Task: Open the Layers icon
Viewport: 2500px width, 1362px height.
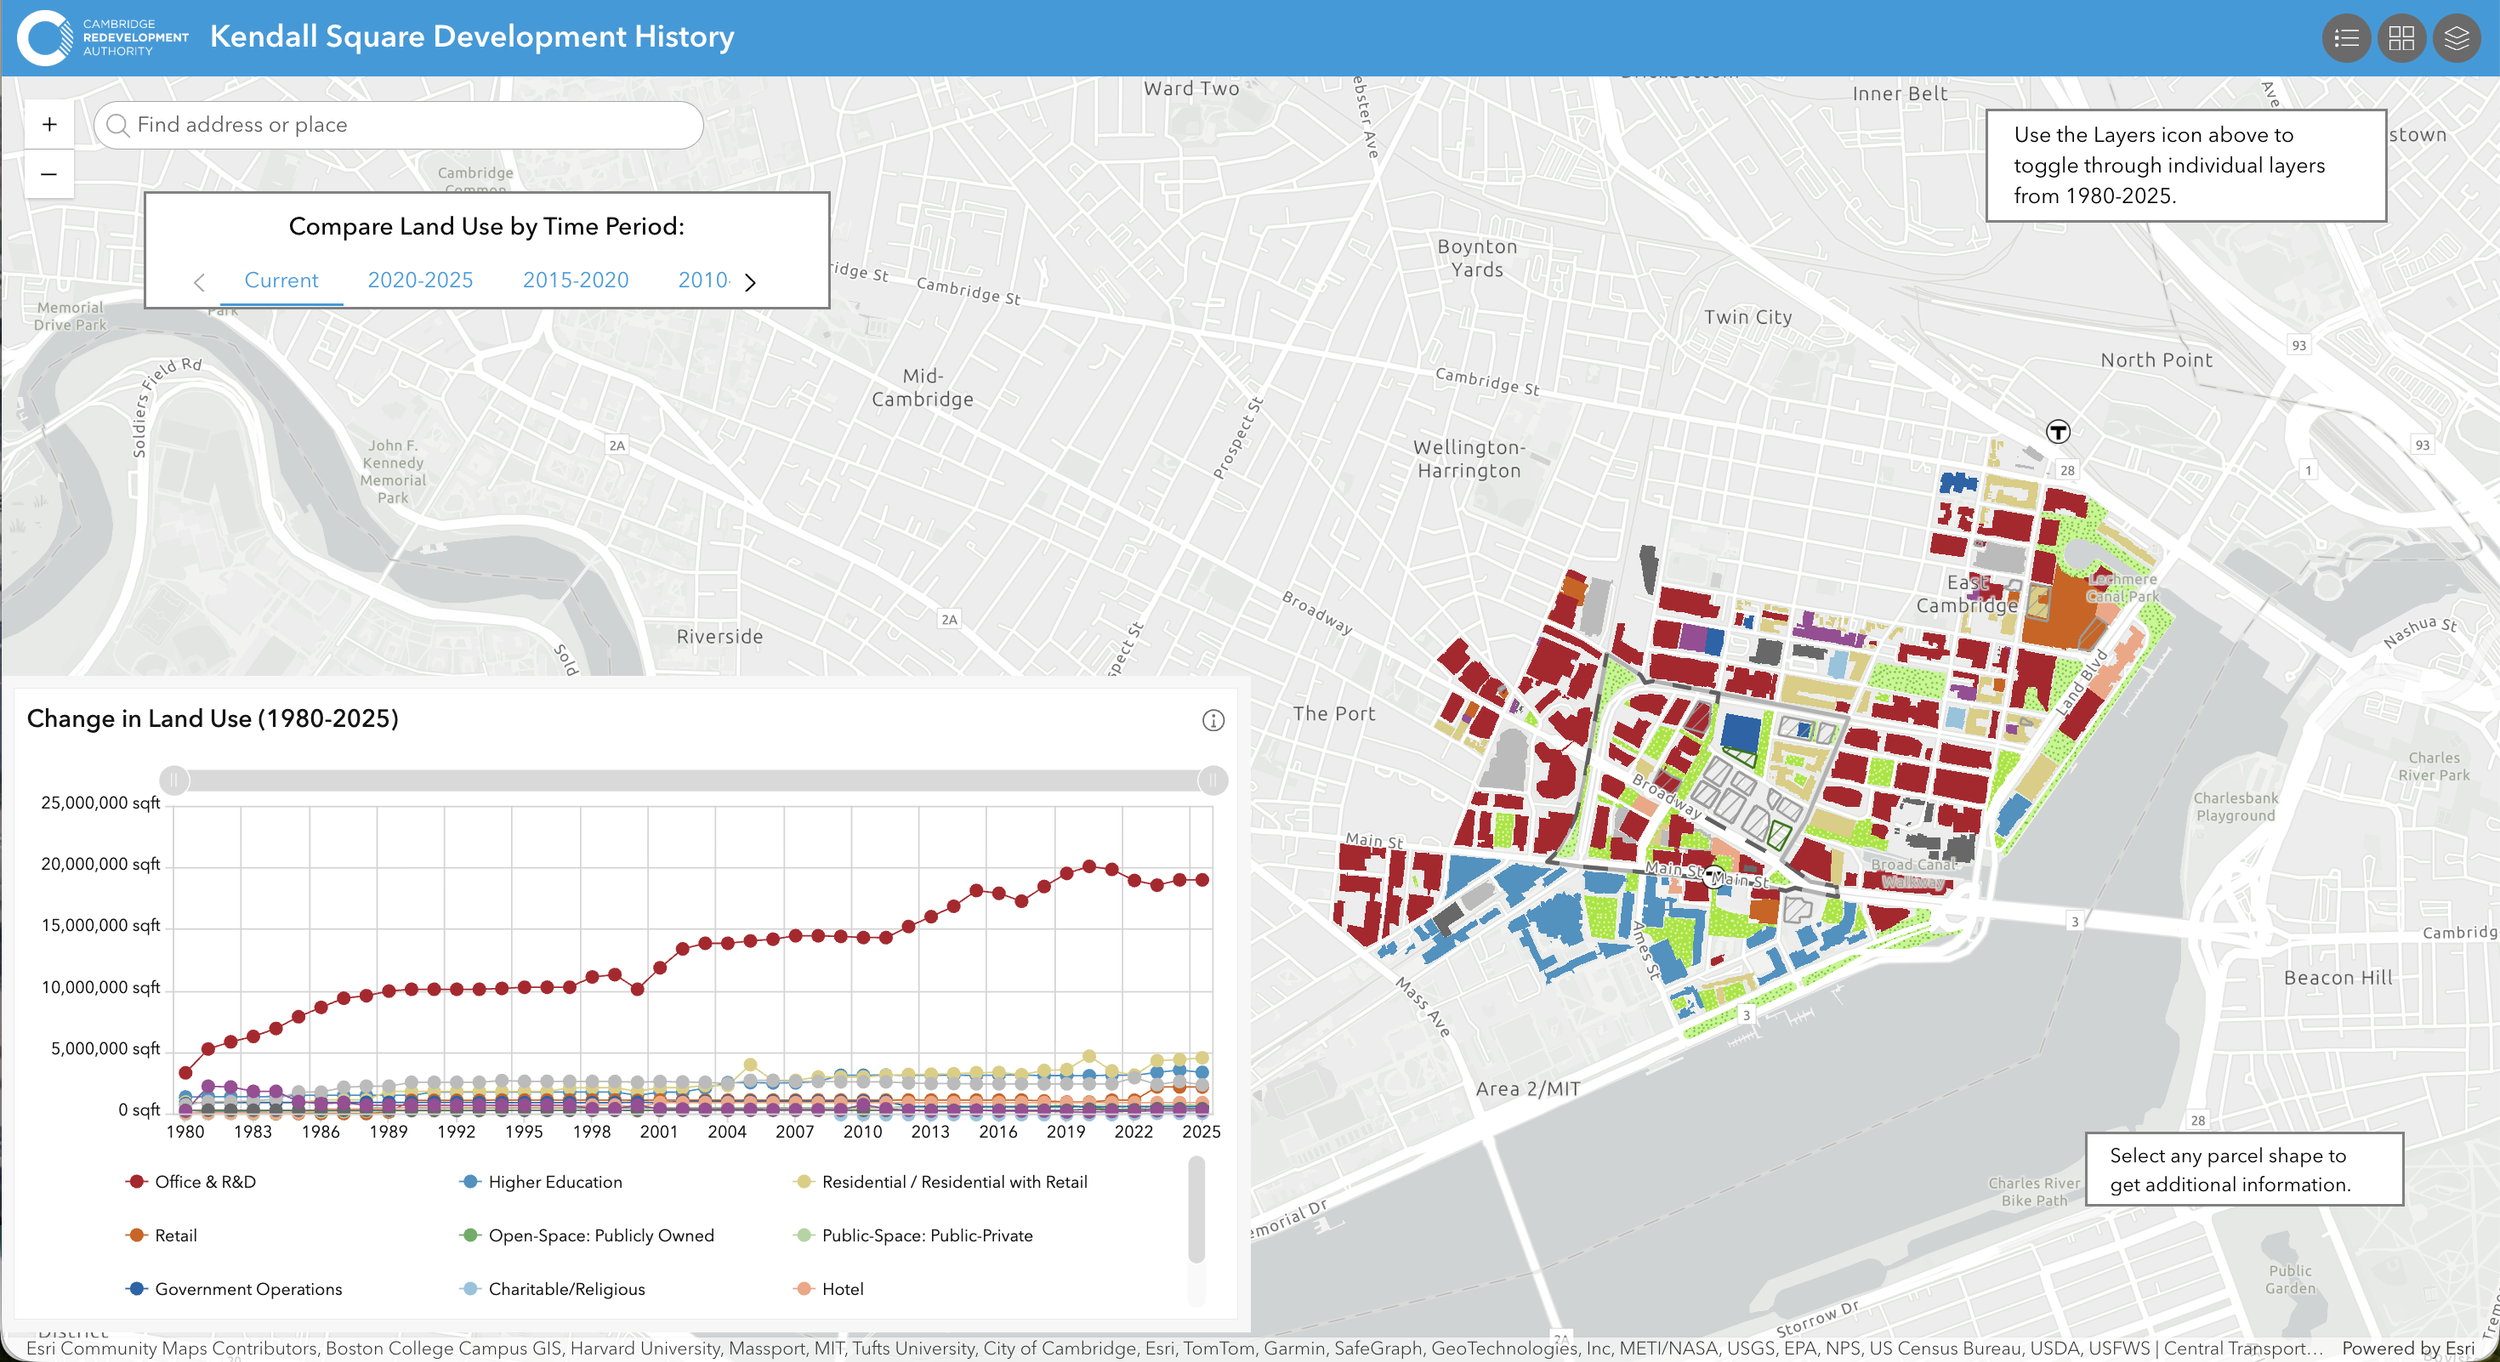Action: click(2457, 39)
